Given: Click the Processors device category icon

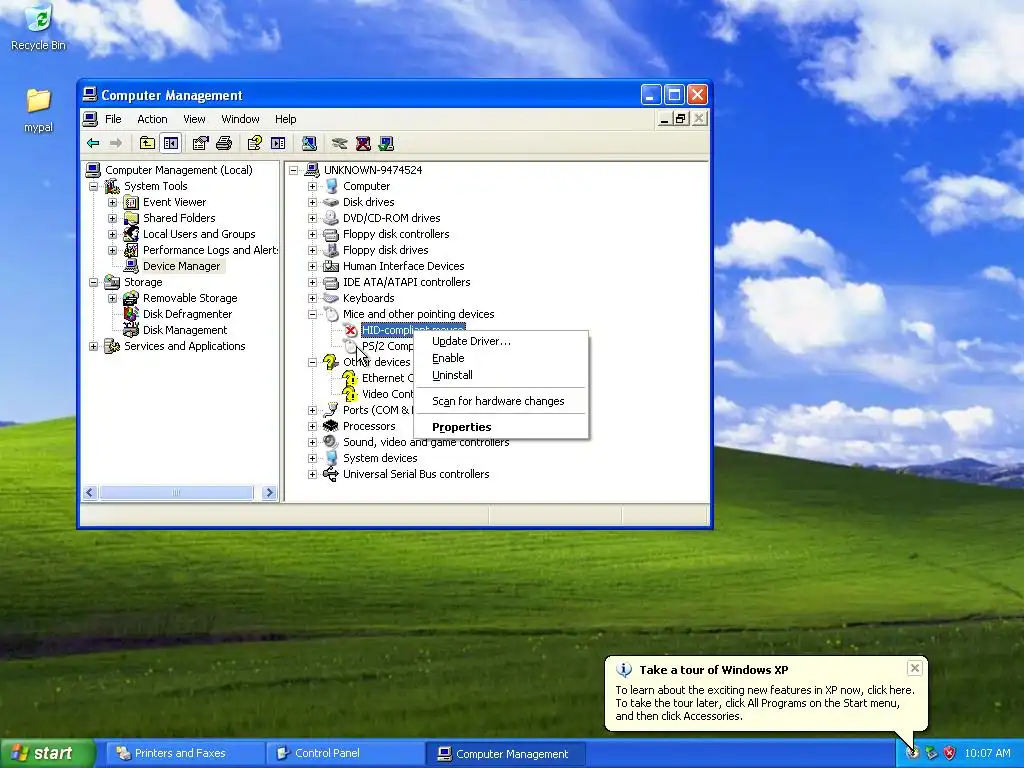Looking at the screenshot, I should tap(331, 426).
